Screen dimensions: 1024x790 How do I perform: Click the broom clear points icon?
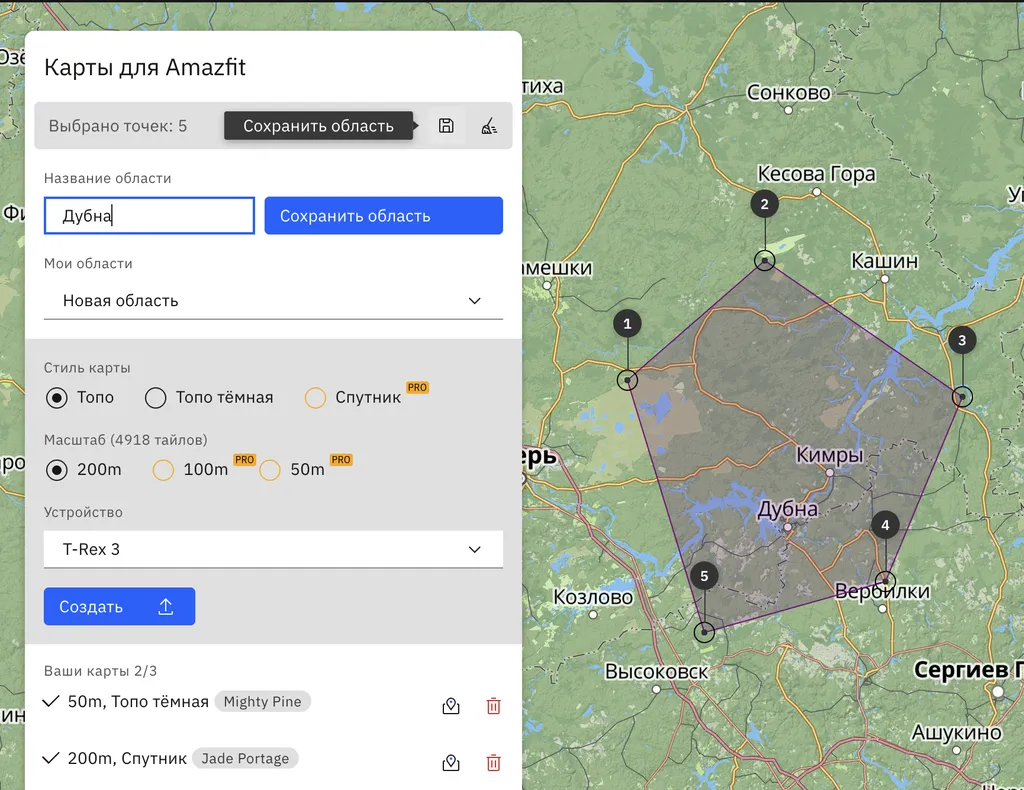(x=489, y=125)
